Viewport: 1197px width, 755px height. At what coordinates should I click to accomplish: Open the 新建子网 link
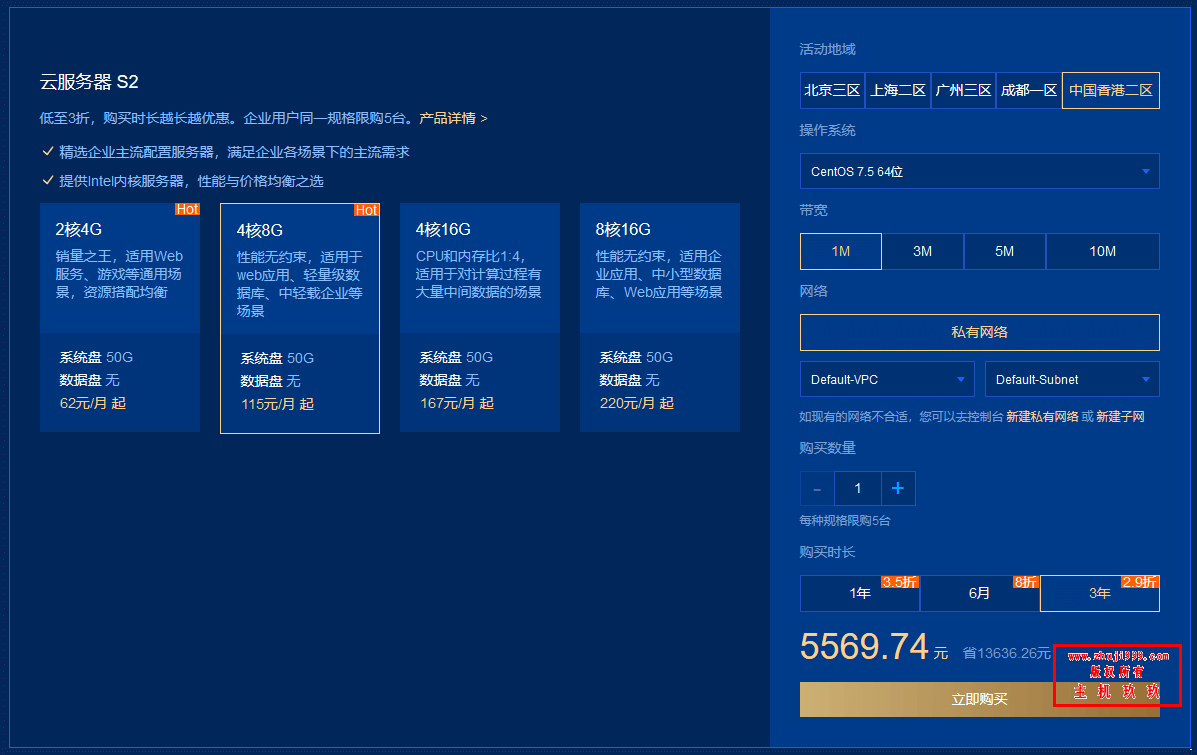pos(1120,417)
